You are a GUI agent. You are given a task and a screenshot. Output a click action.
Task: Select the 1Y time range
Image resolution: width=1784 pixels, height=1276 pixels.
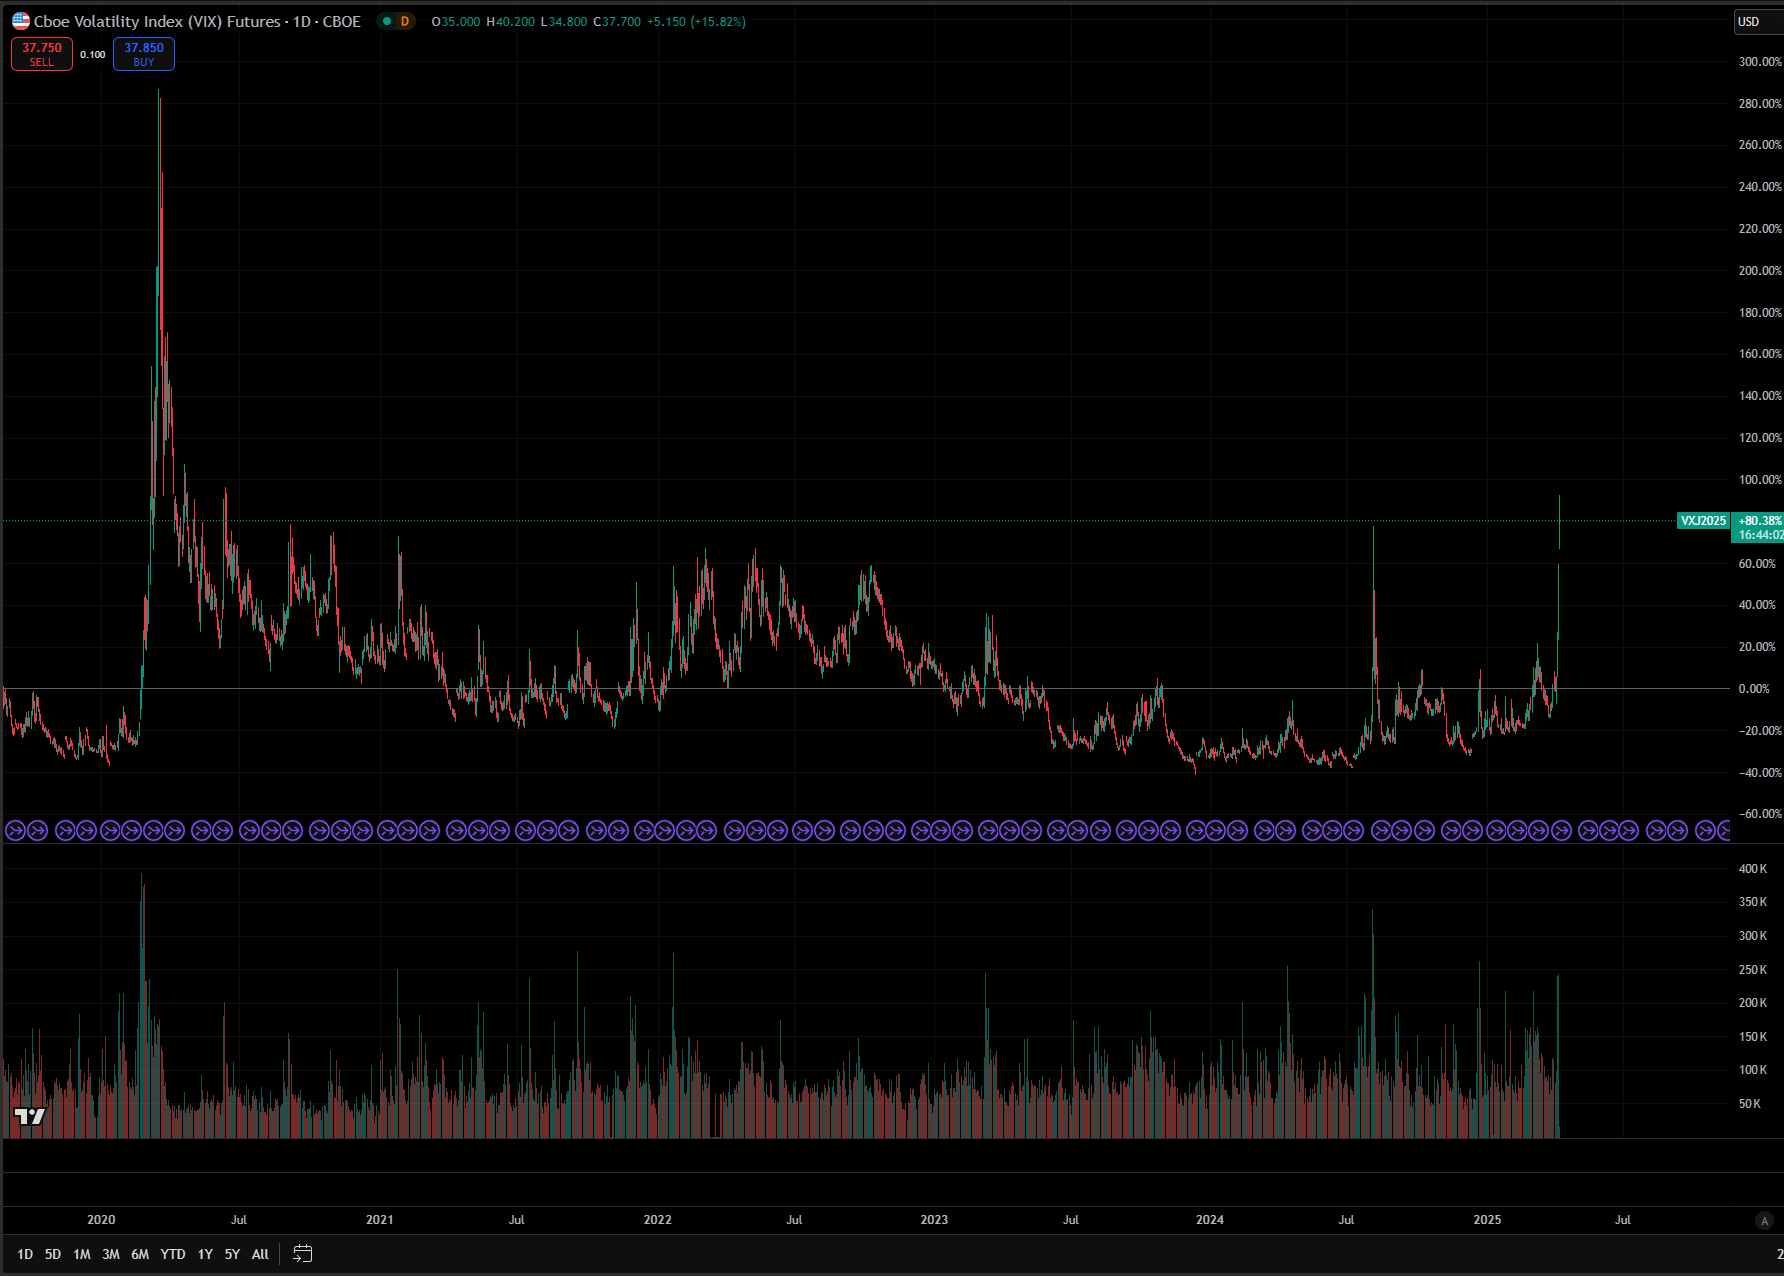pos(205,1254)
